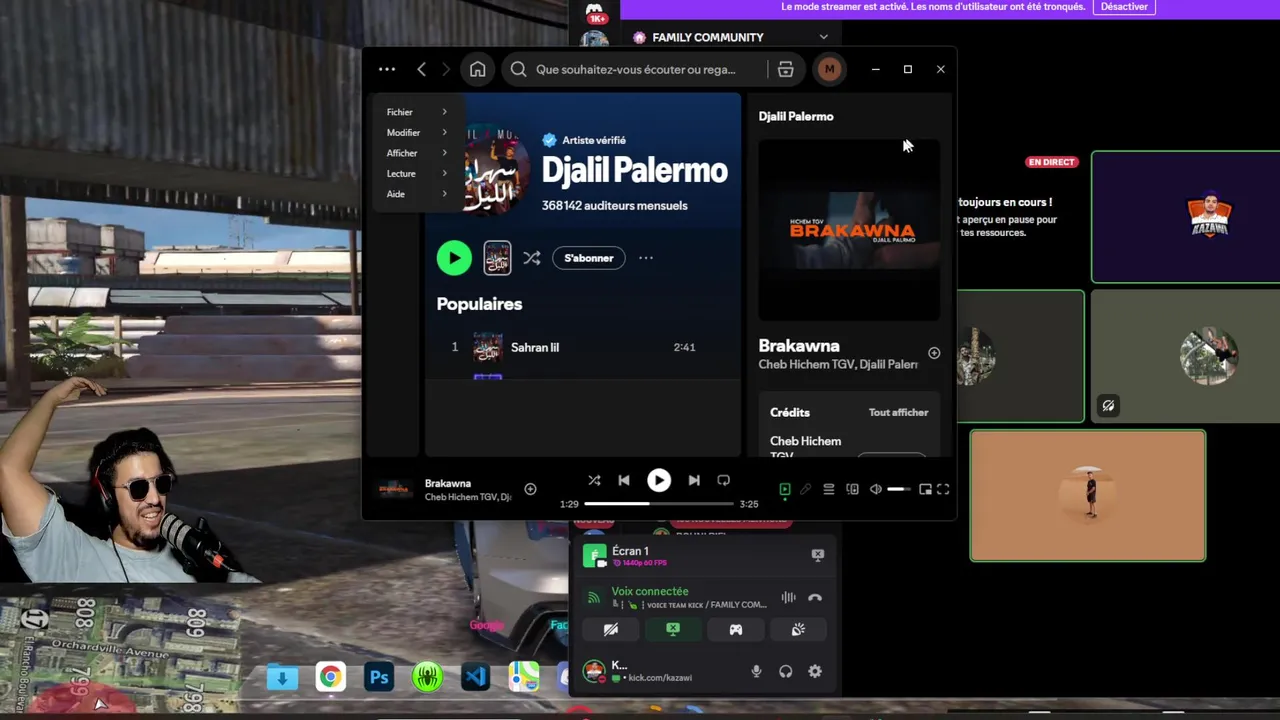Screen dimensions: 1280x720
Task: Open the Brakawna title in right panel
Action: [x=799, y=346]
